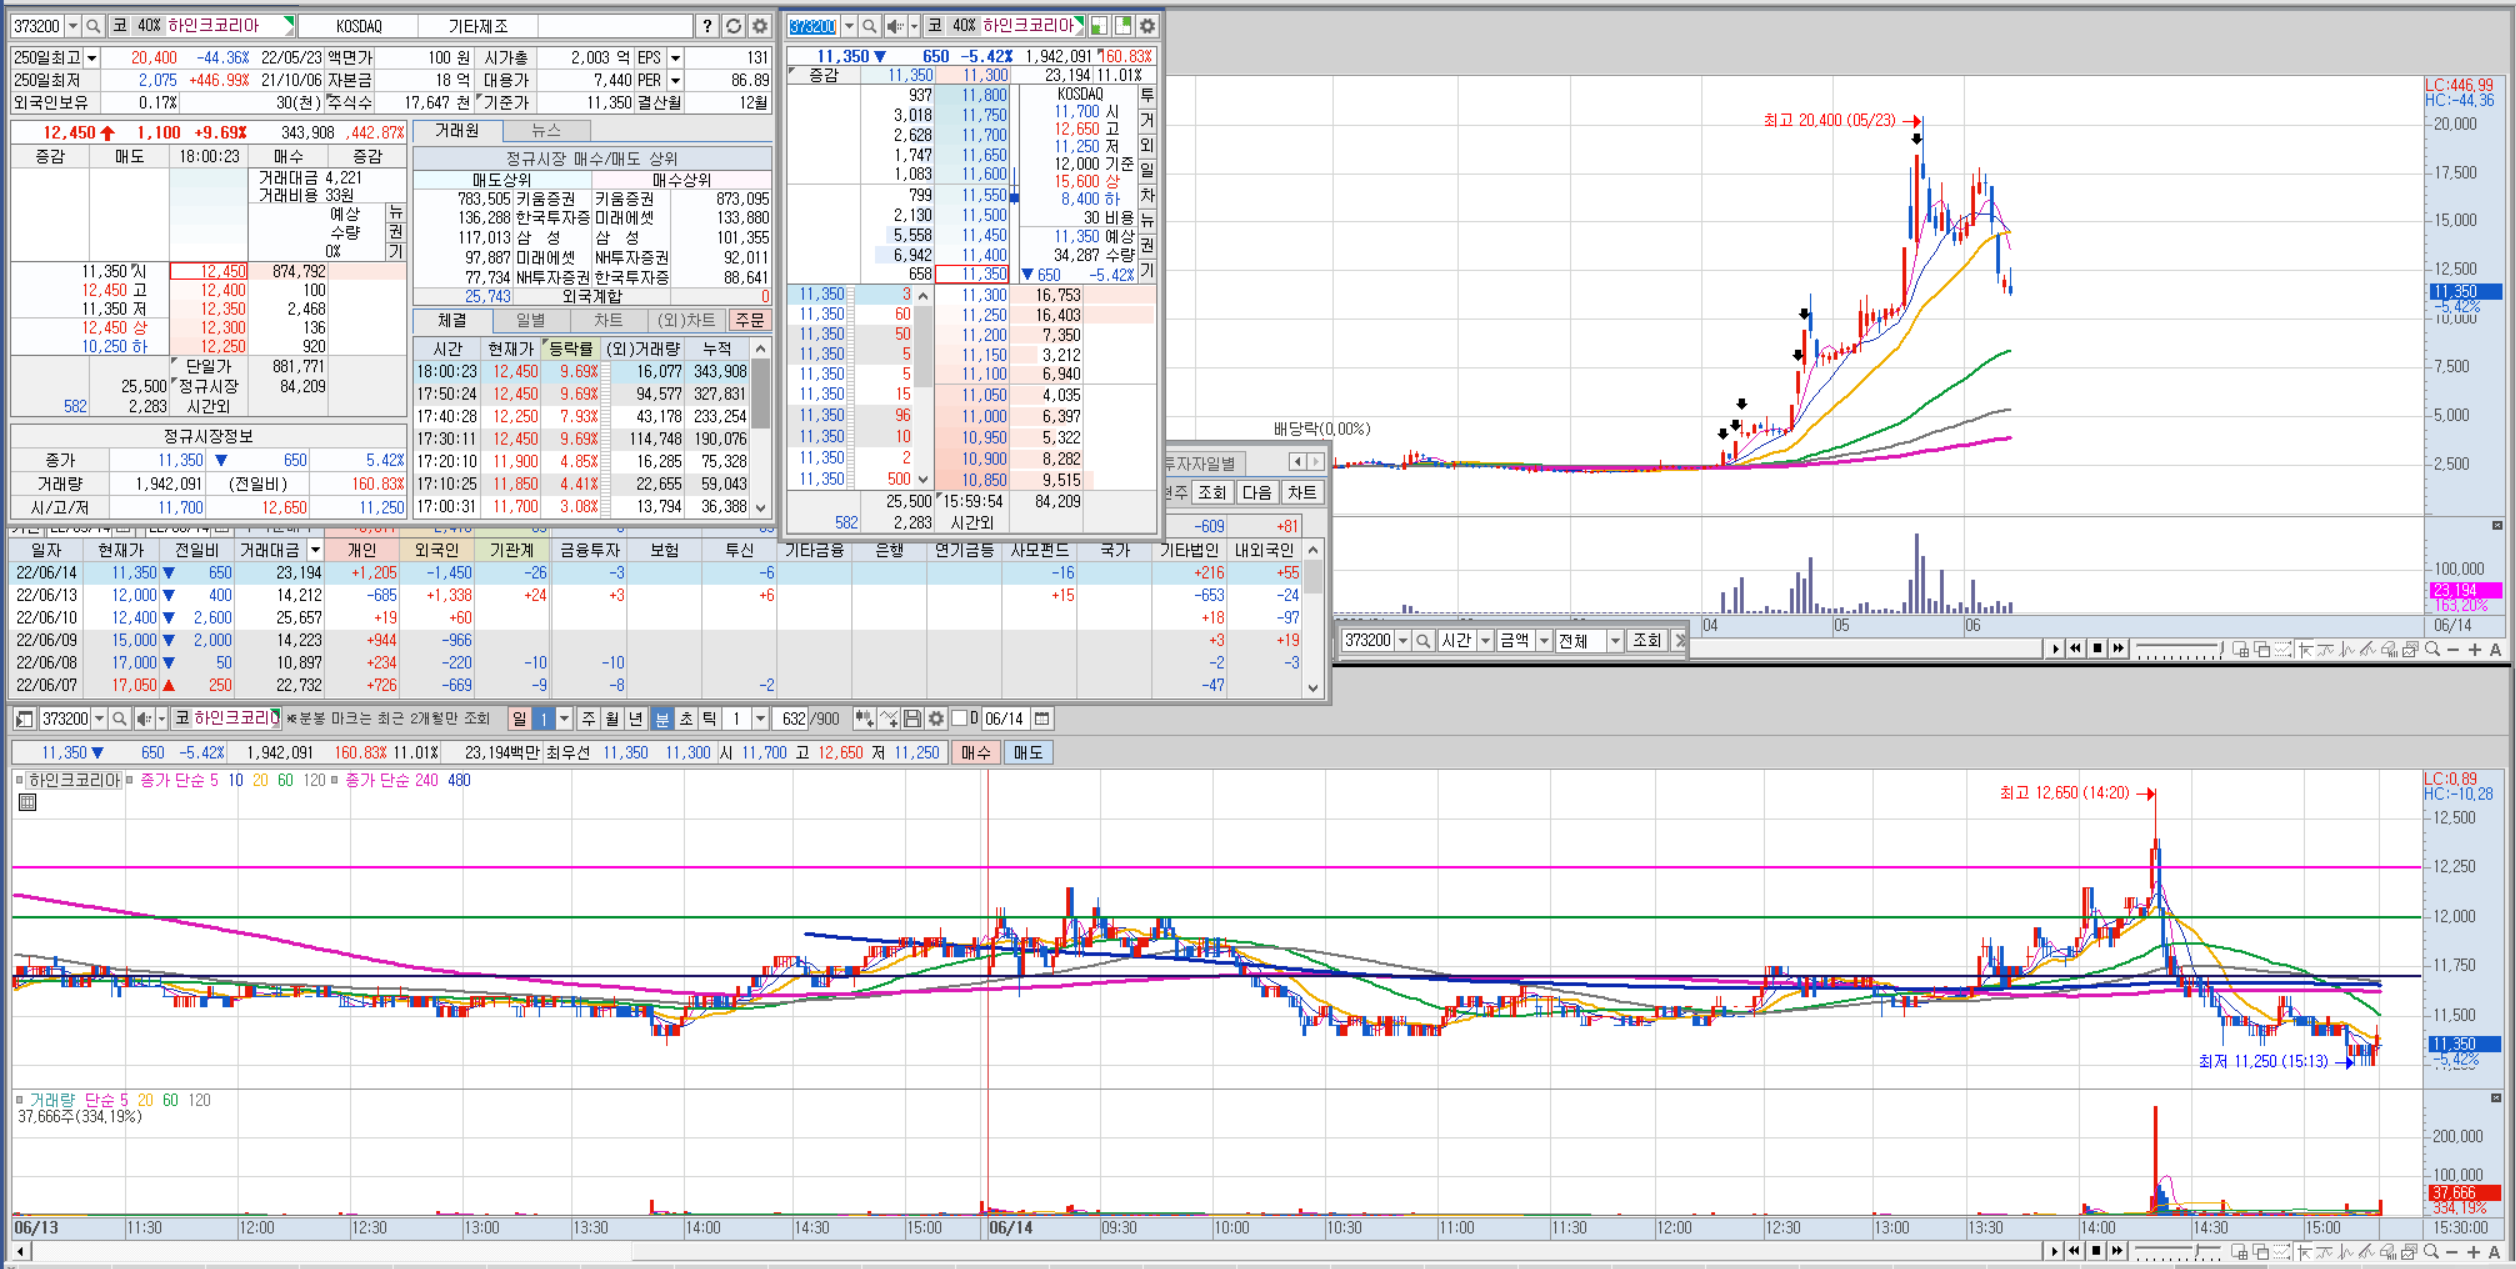This screenshot has width=2516, height=1269.
Task: Select the 초 (second) period toggle
Action: click(685, 718)
